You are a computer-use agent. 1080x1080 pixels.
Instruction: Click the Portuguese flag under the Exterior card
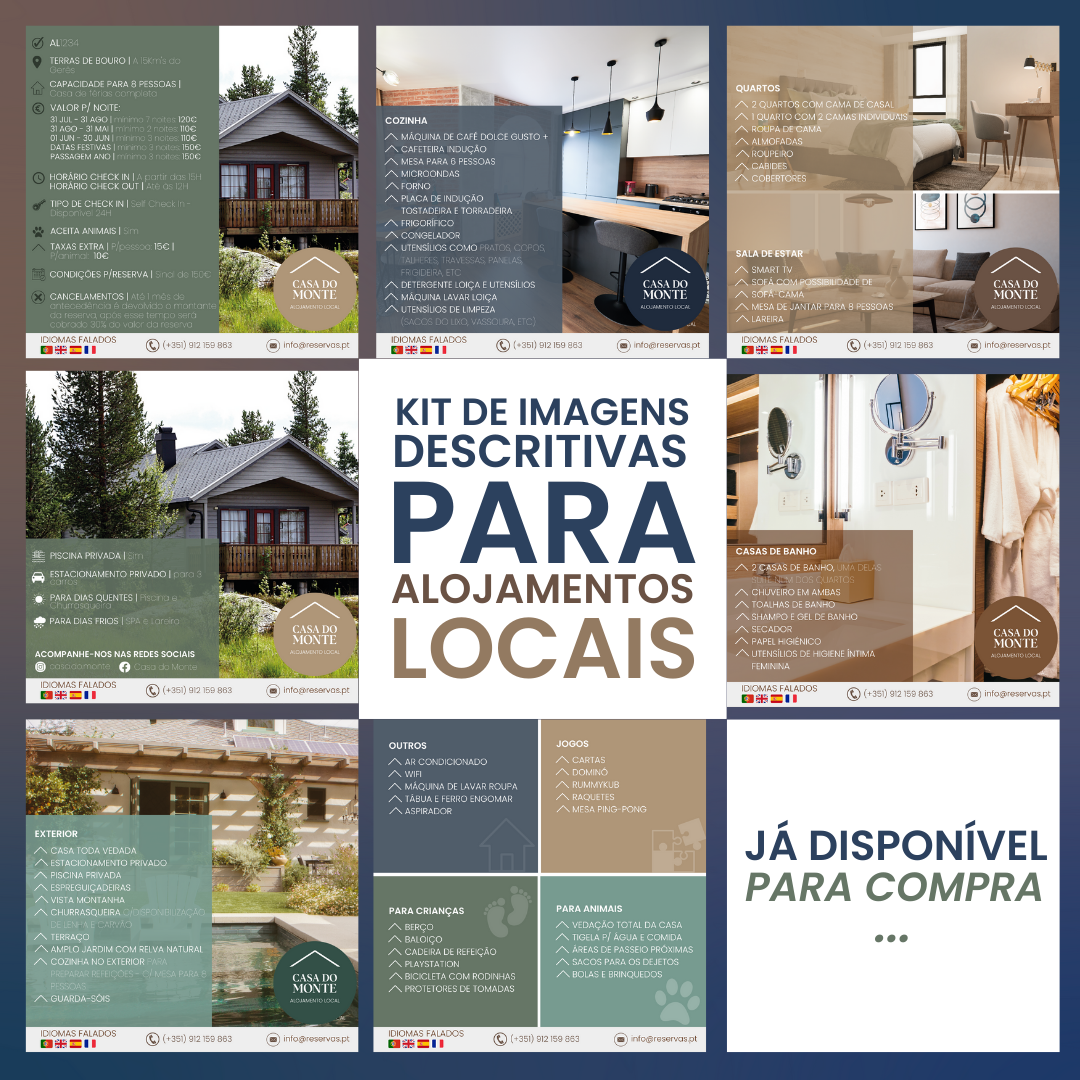coord(46,1043)
